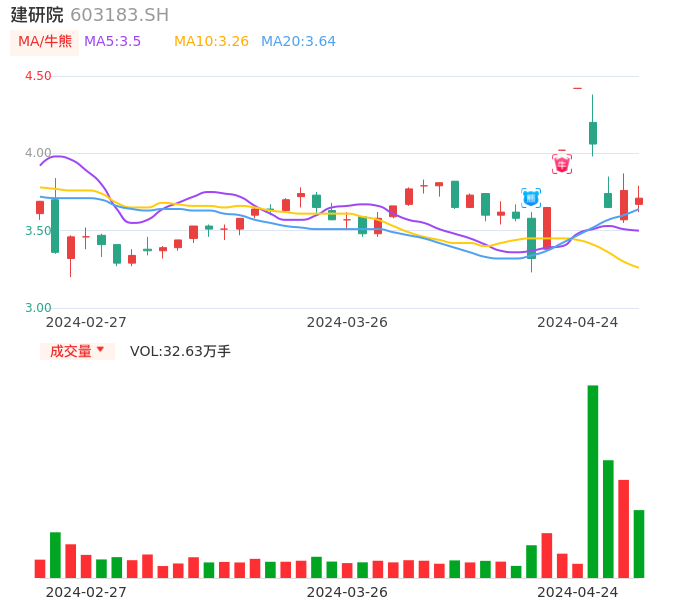Click the red triangle arrow beside 成交量
The image size is (686, 606).
[x=100, y=350]
